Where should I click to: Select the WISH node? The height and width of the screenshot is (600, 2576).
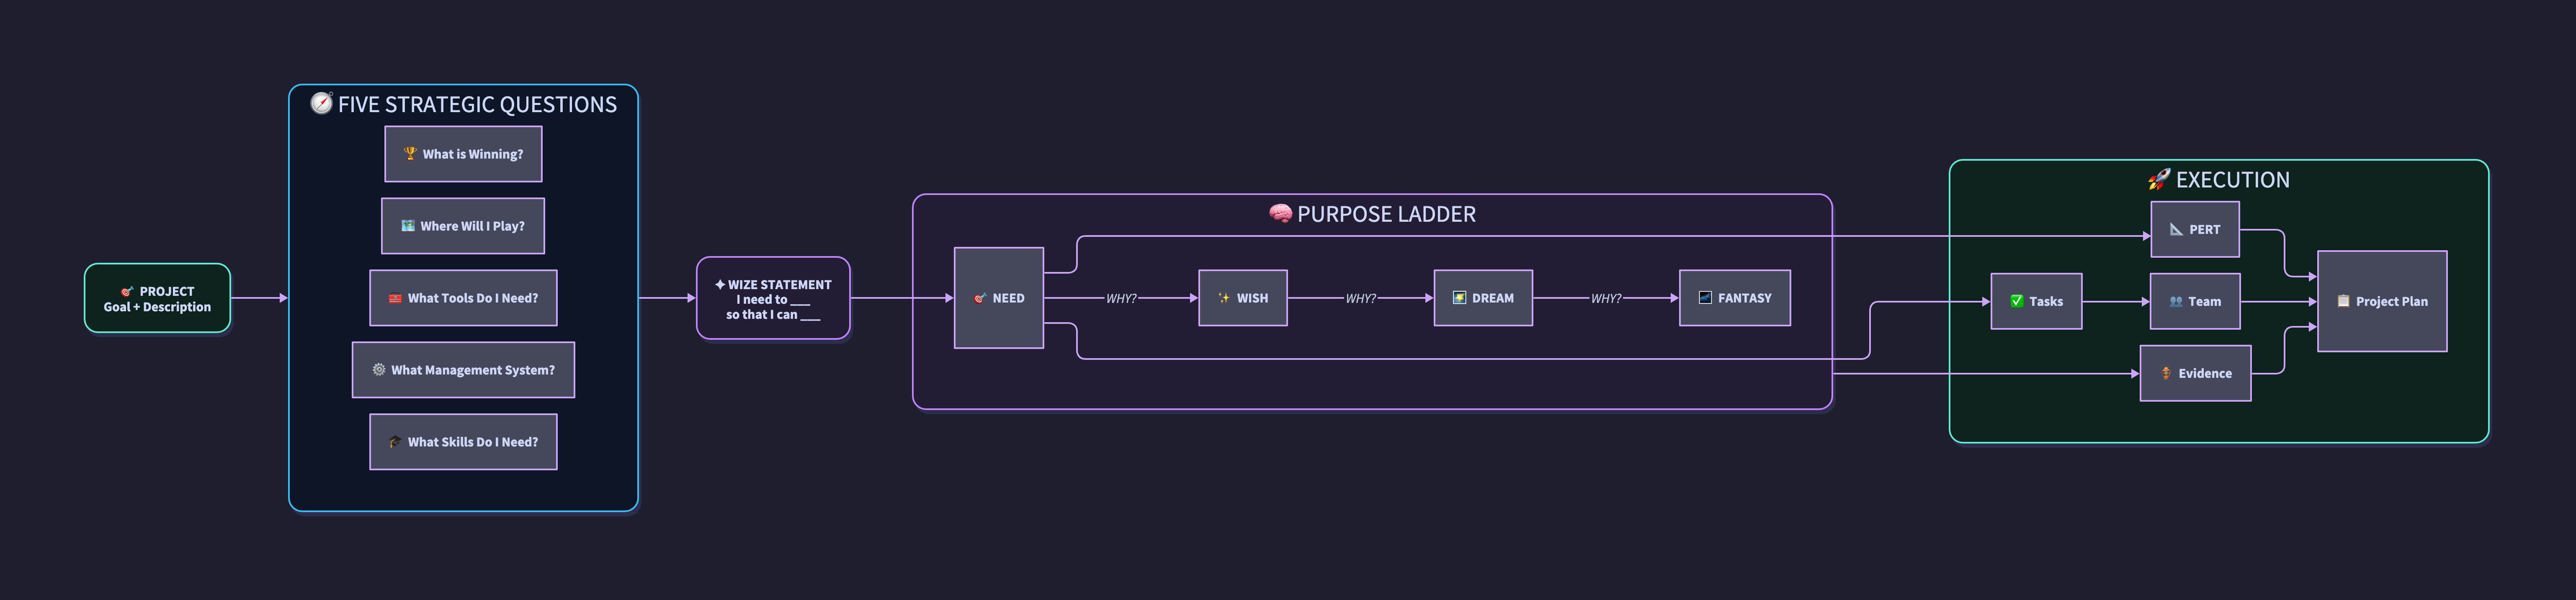coord(1243,298)
